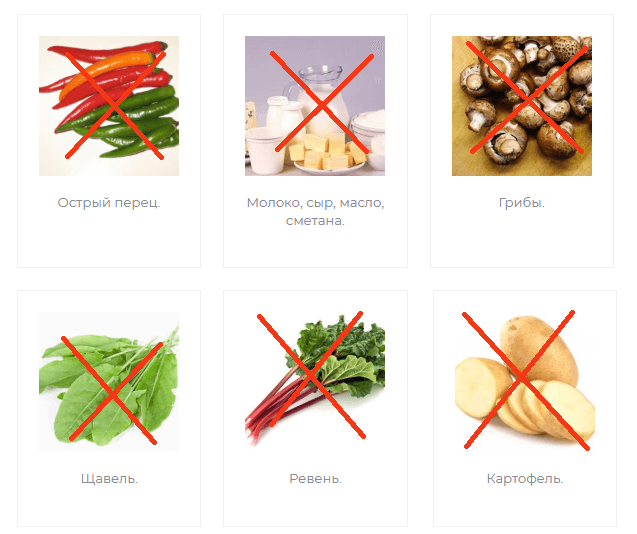Viewport: 637px width, 534px height.
Task: Click the orange pepper in peppers photo
Action: coord(106,71)
